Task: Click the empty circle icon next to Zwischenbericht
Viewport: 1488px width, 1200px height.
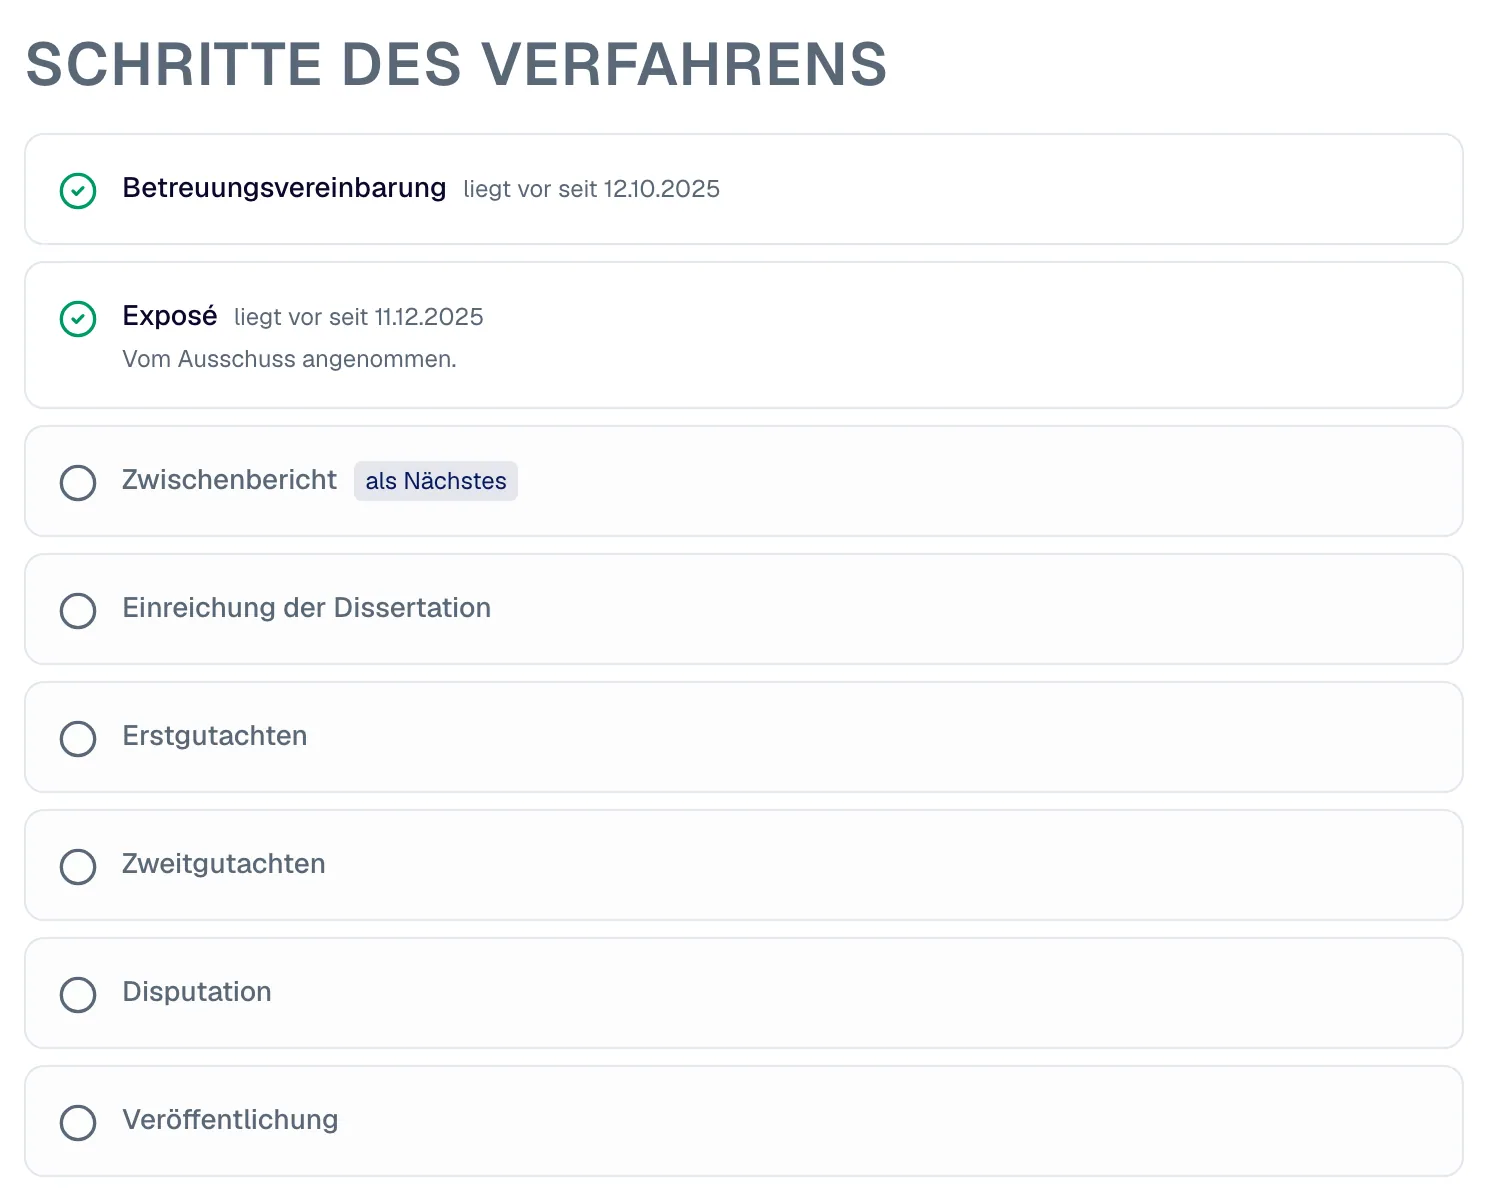Action: [x=78, y=482]
